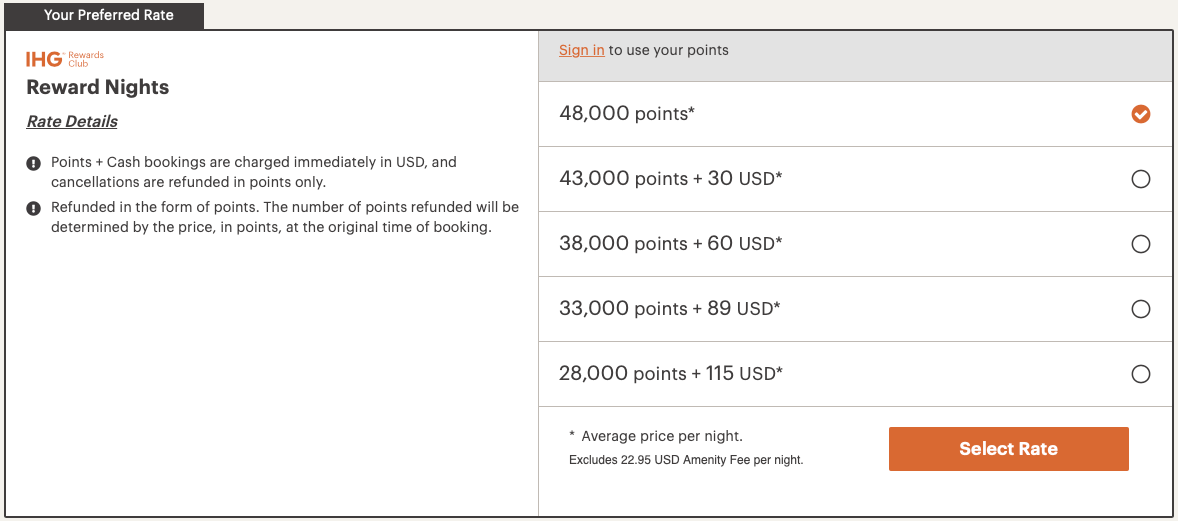Select the 48,000 points rate option

click(x=856, y=114)
